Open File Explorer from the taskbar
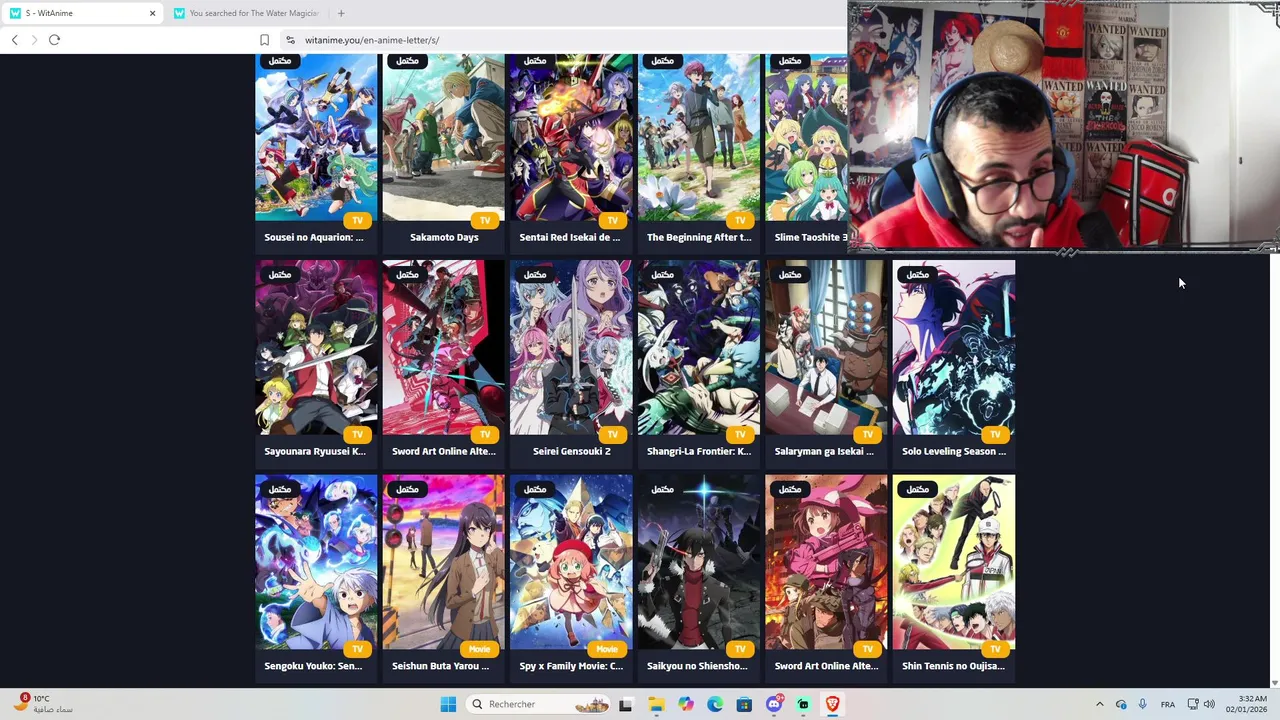The image size is (1280, 720). [656, 704]
